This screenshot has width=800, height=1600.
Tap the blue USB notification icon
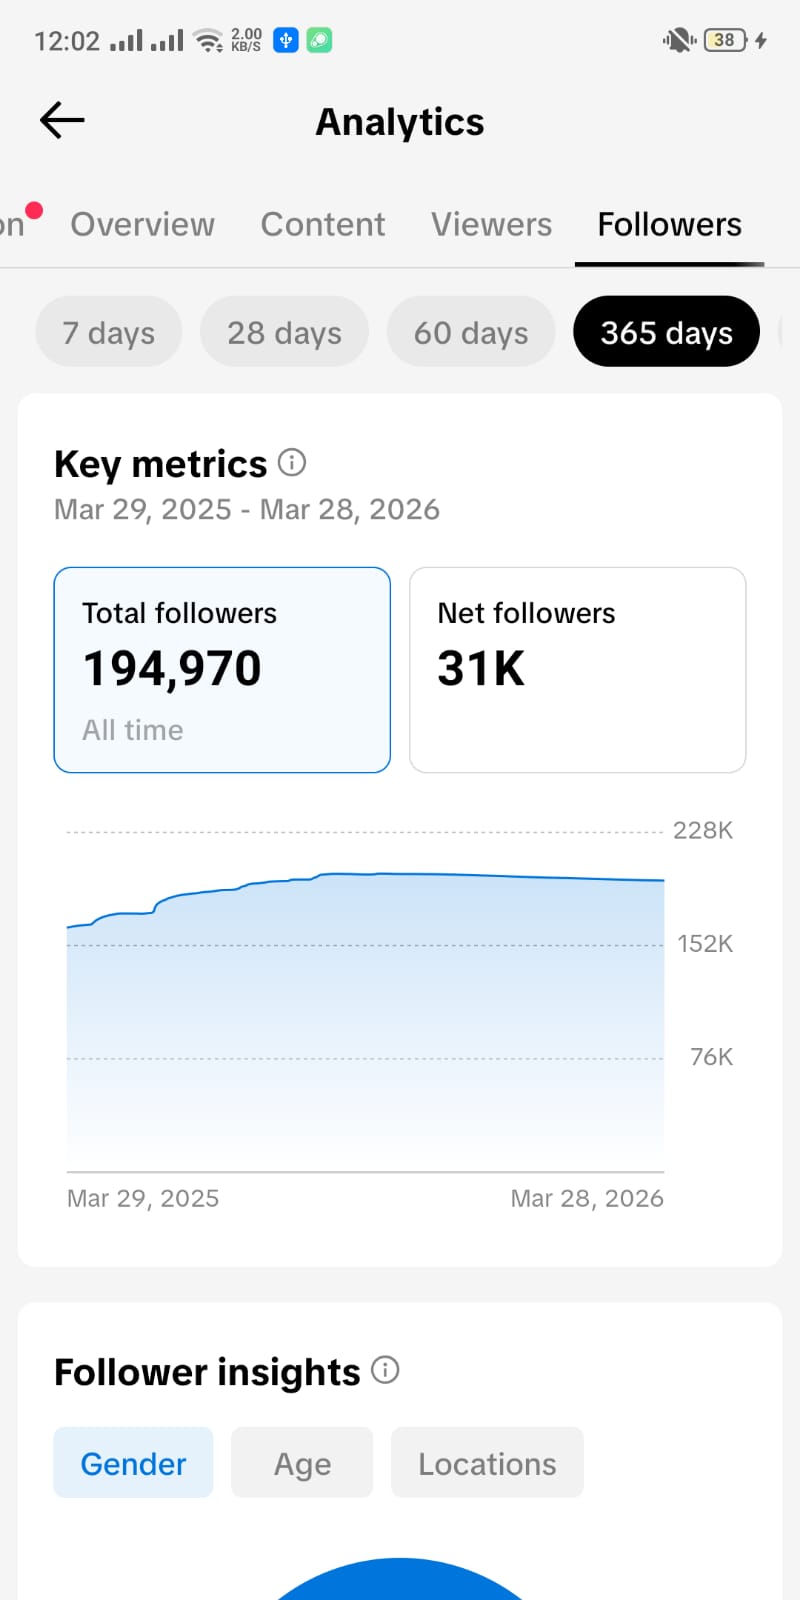click(x=286, y=40)
